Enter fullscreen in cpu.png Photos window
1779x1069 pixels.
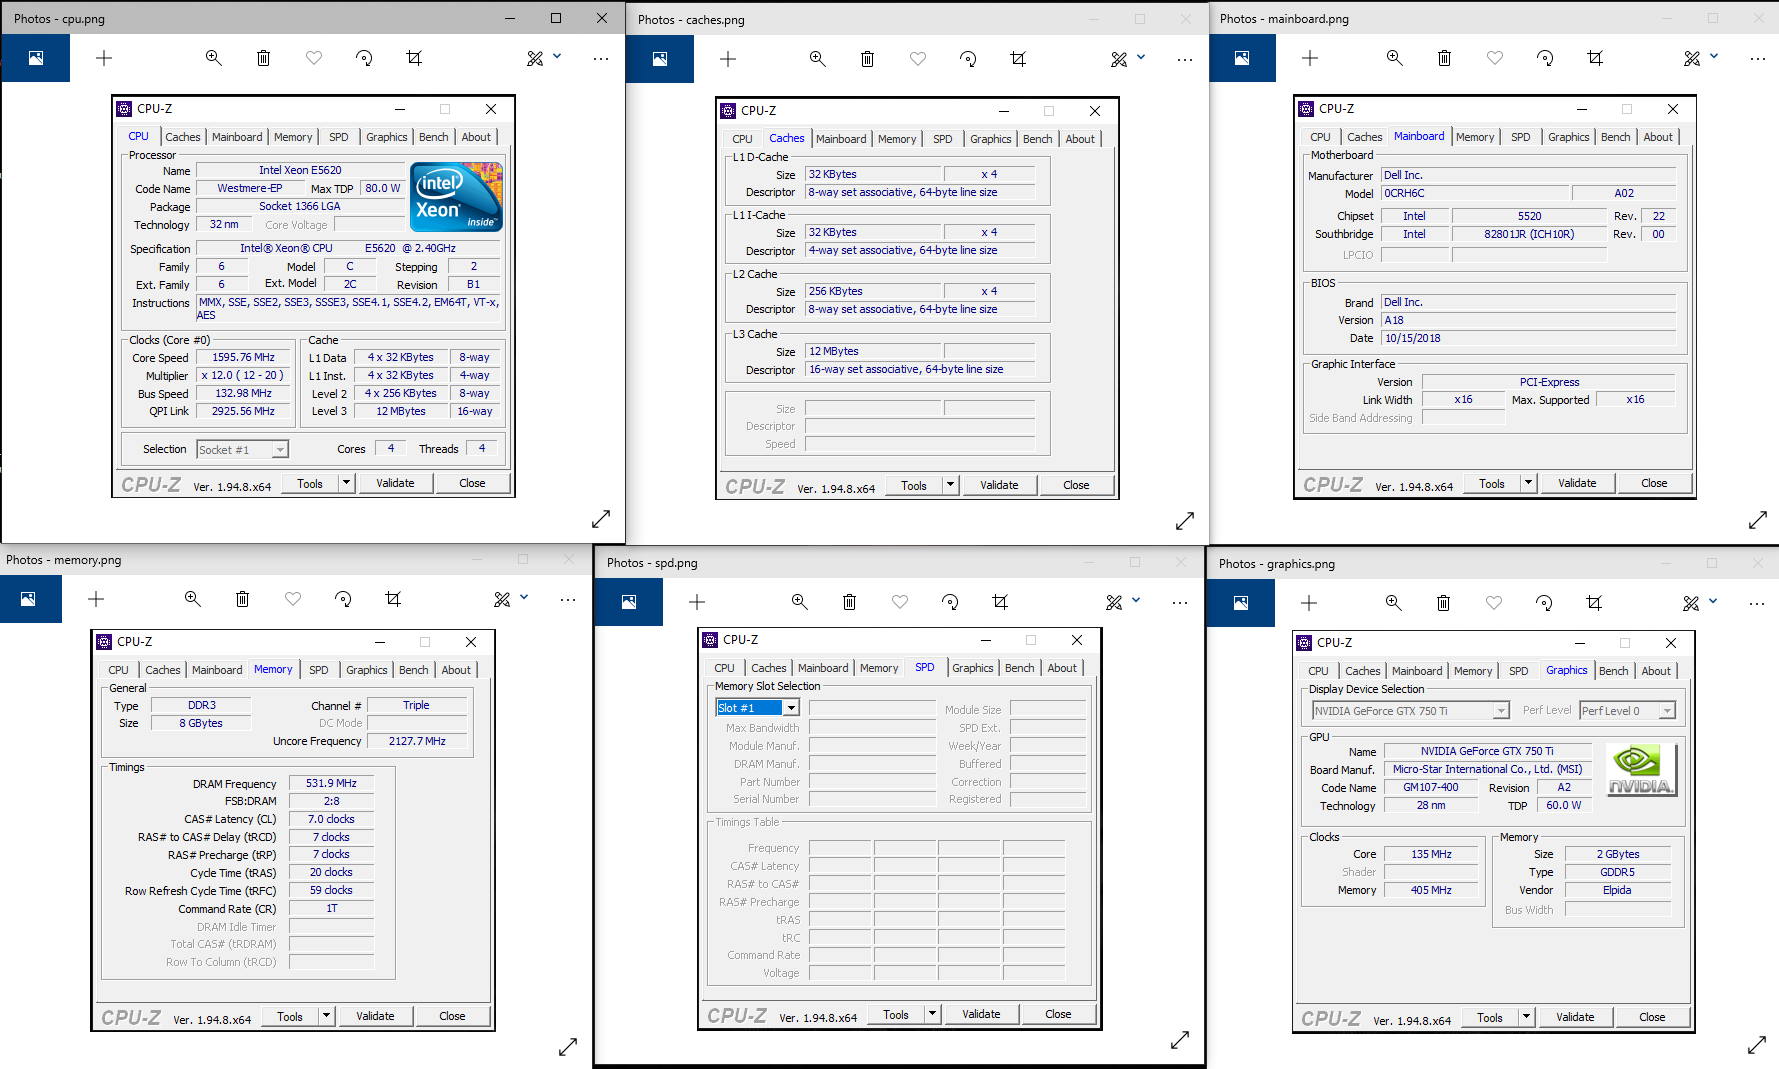601,519
